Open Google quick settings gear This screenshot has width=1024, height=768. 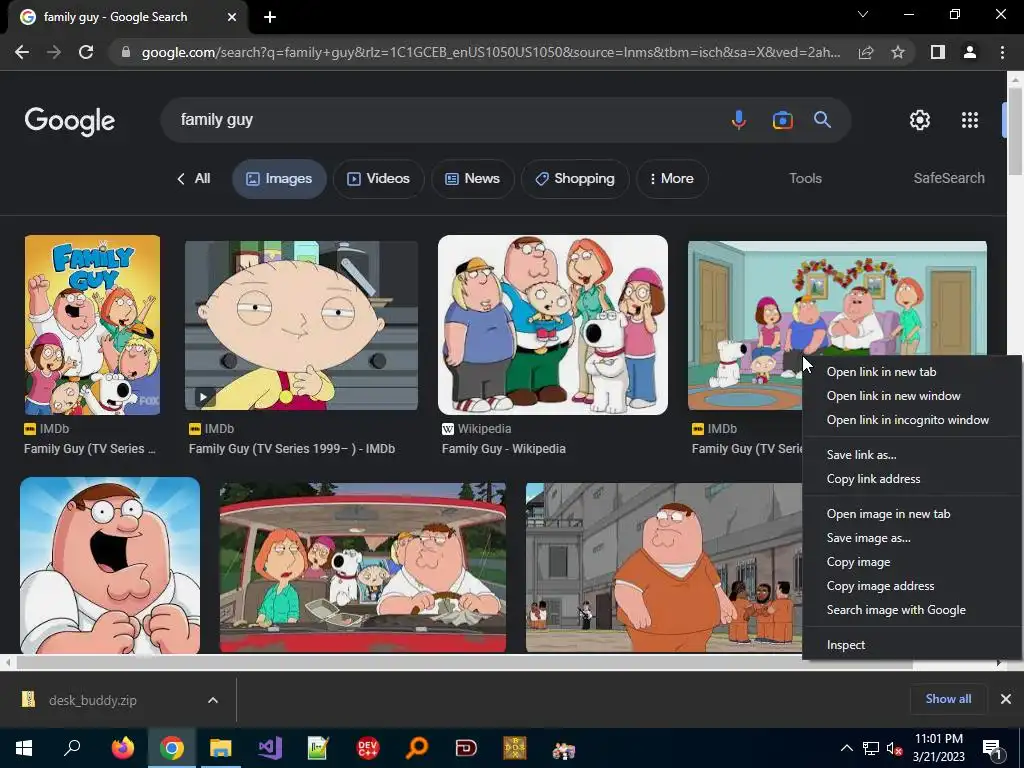920,120
